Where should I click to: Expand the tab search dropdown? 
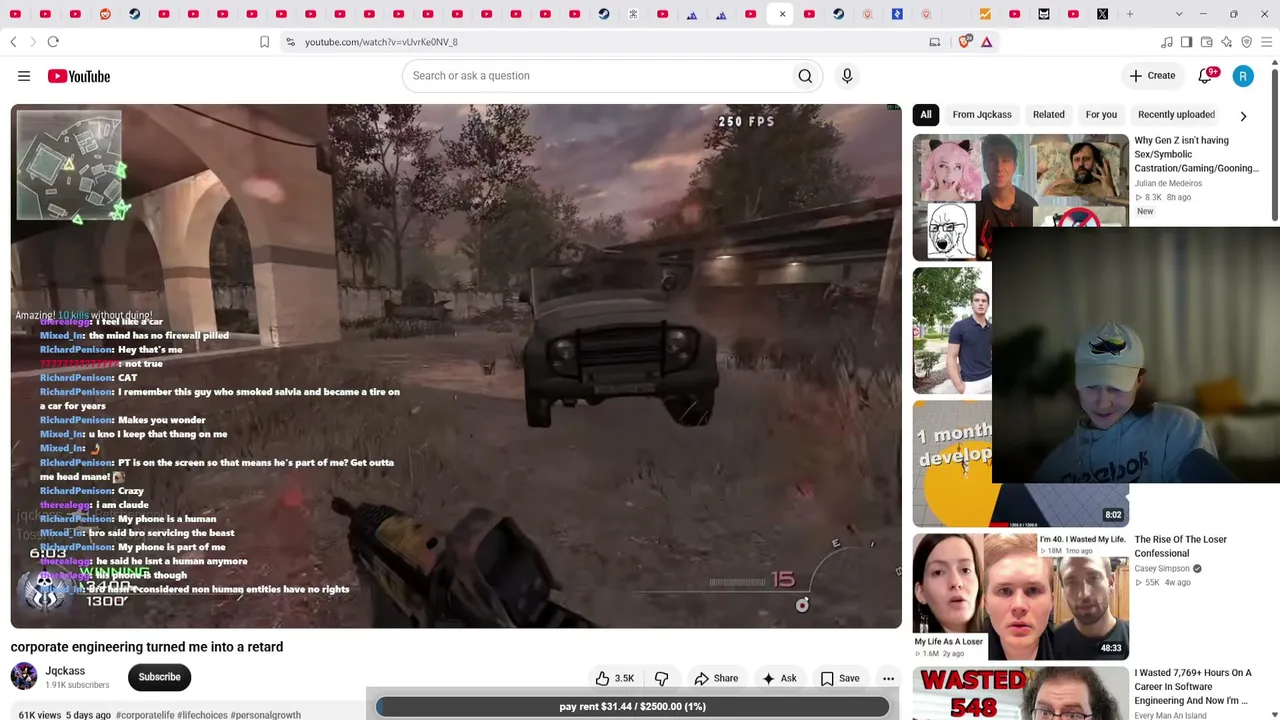coord(1179,14)
